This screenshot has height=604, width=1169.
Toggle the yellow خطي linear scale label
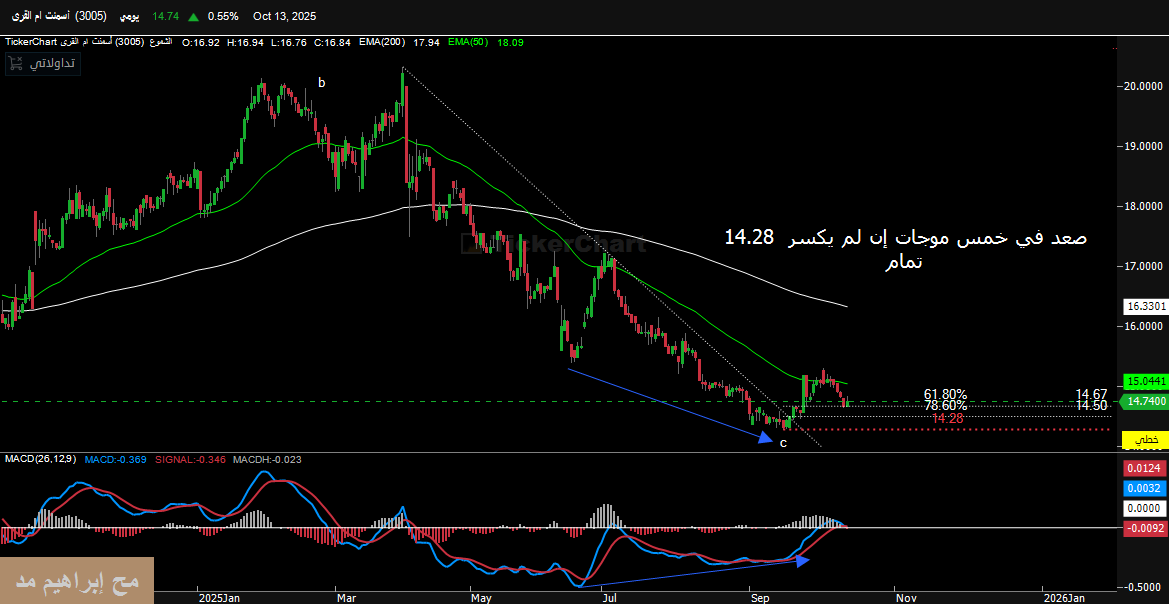1144,440
